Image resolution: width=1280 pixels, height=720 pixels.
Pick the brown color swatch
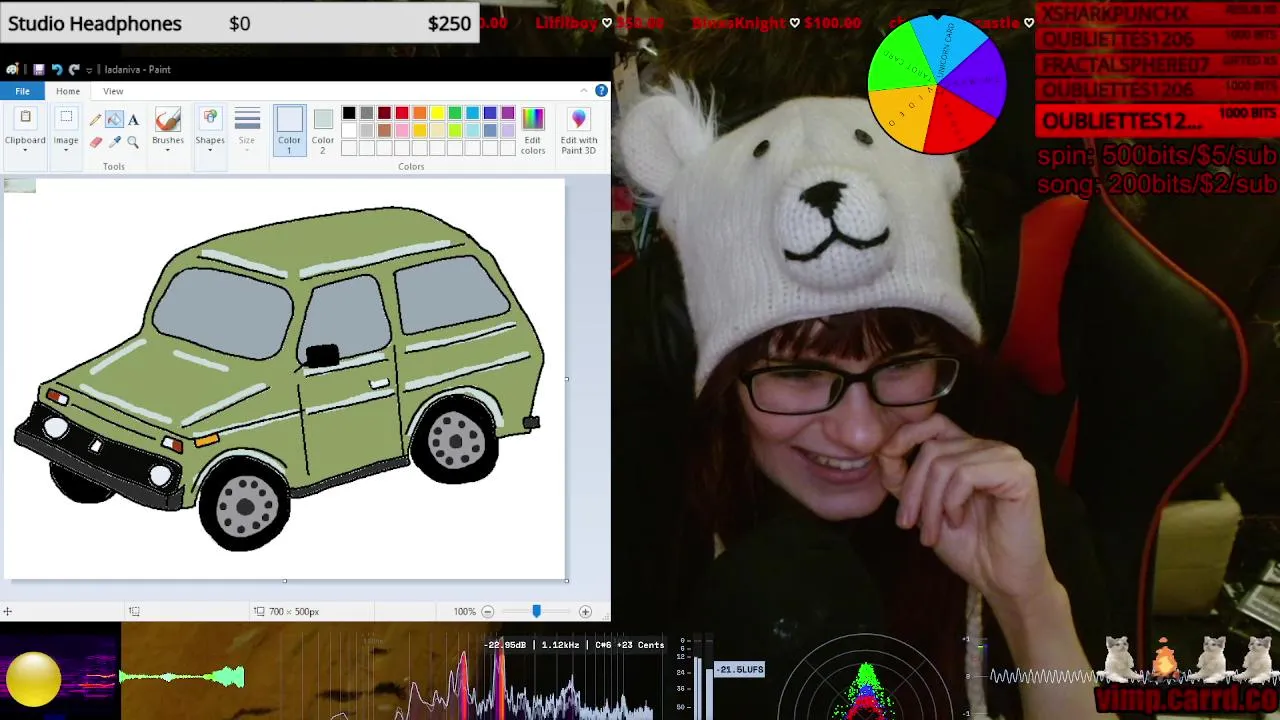tap(384, 131)
